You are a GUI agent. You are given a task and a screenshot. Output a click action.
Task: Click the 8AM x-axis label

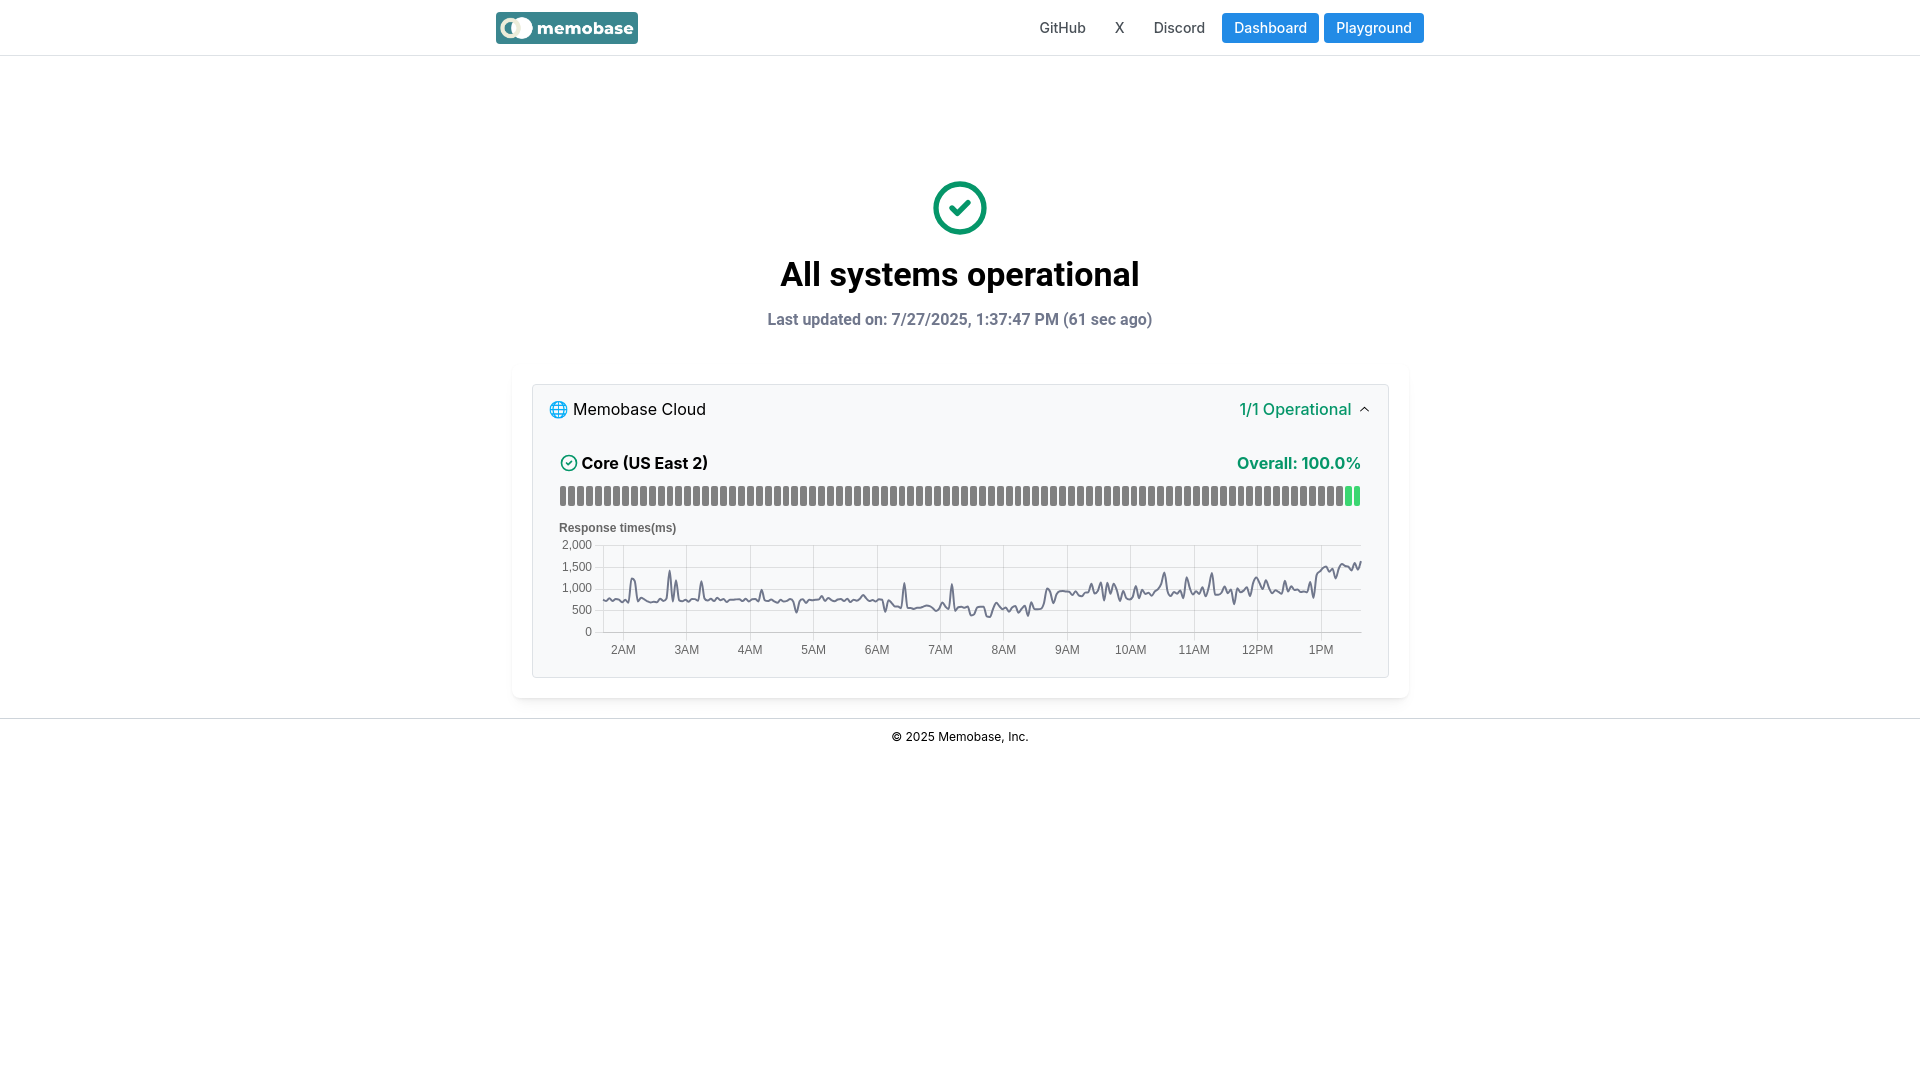pyautogui.click(x=1003, y=650)
